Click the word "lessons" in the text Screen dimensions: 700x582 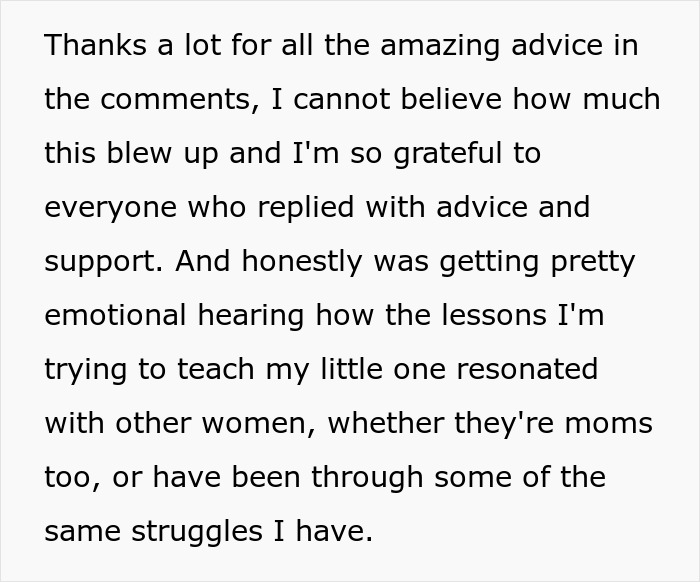pyautogui.click(x=494, y=315)
